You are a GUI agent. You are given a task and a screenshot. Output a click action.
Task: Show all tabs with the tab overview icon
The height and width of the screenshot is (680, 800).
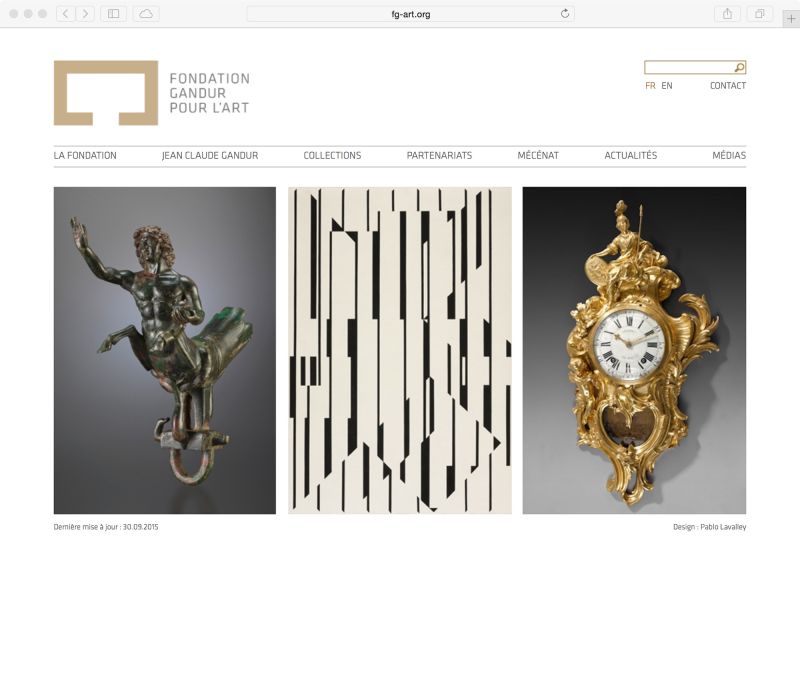760,14
